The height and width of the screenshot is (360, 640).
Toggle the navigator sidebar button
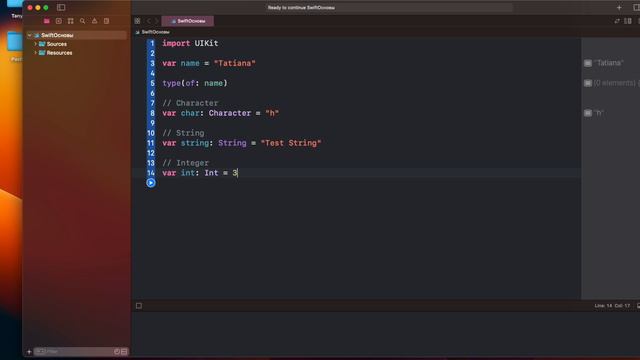click(x=61, y=7)
